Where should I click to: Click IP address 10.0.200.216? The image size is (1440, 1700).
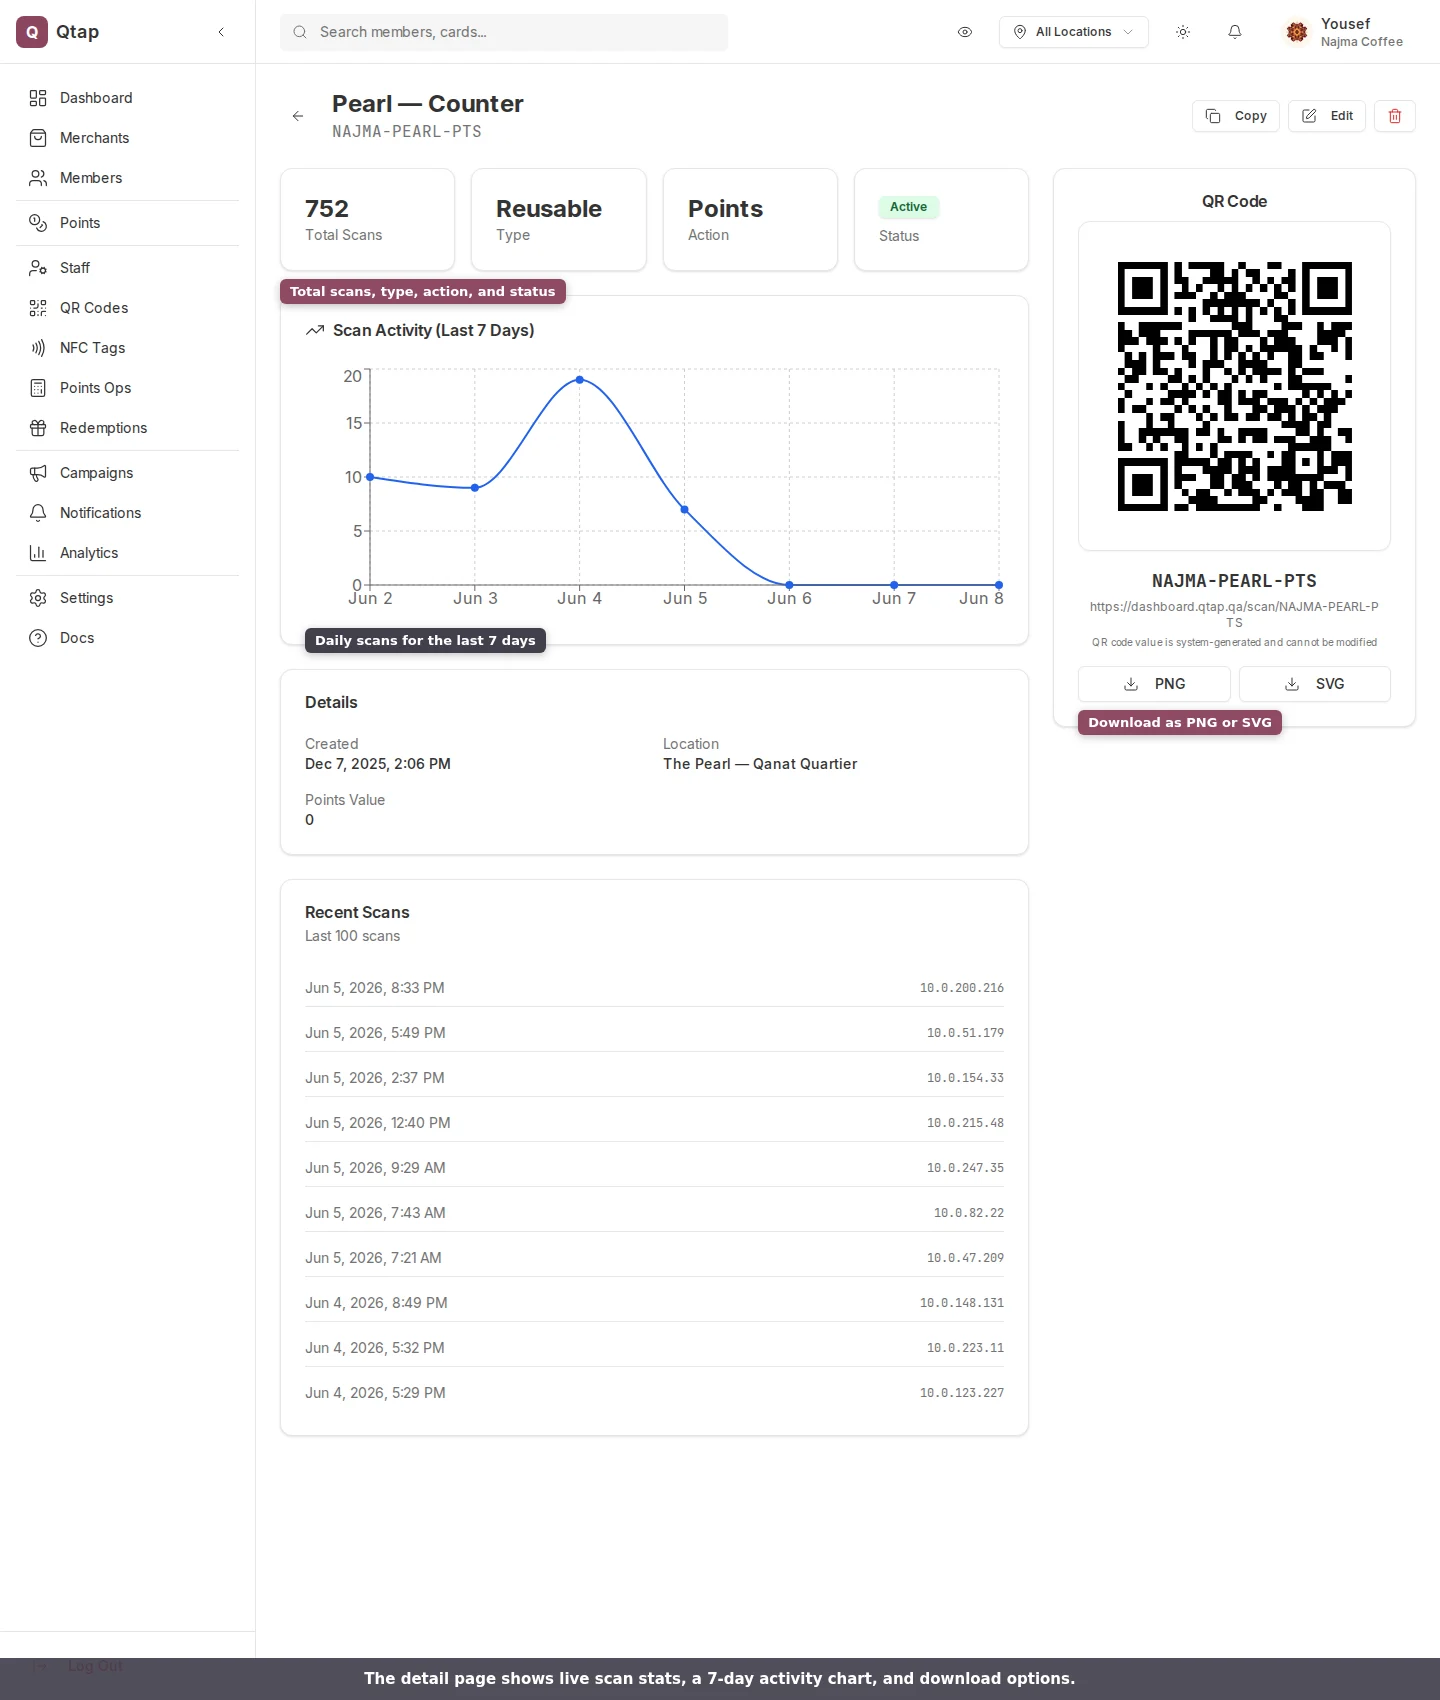pyautogui.click(x=962, y=988)
